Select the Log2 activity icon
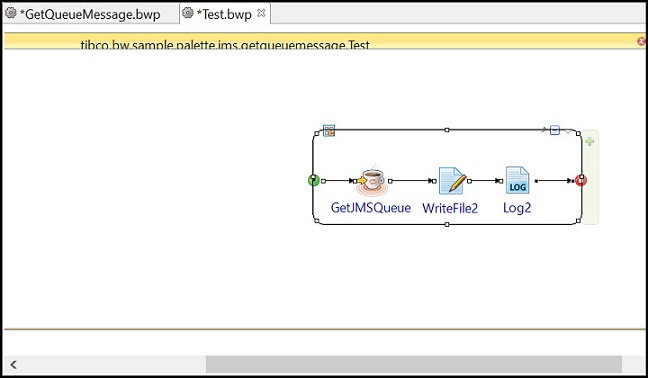Viewport: 648px width, 378px height. pyautogui.click(x=517, y=180)
